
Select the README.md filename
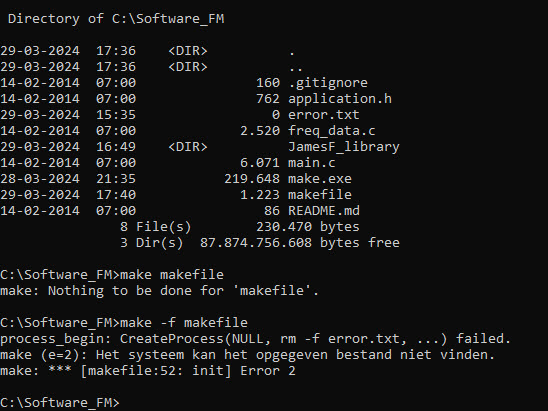[x=324, y=211]
